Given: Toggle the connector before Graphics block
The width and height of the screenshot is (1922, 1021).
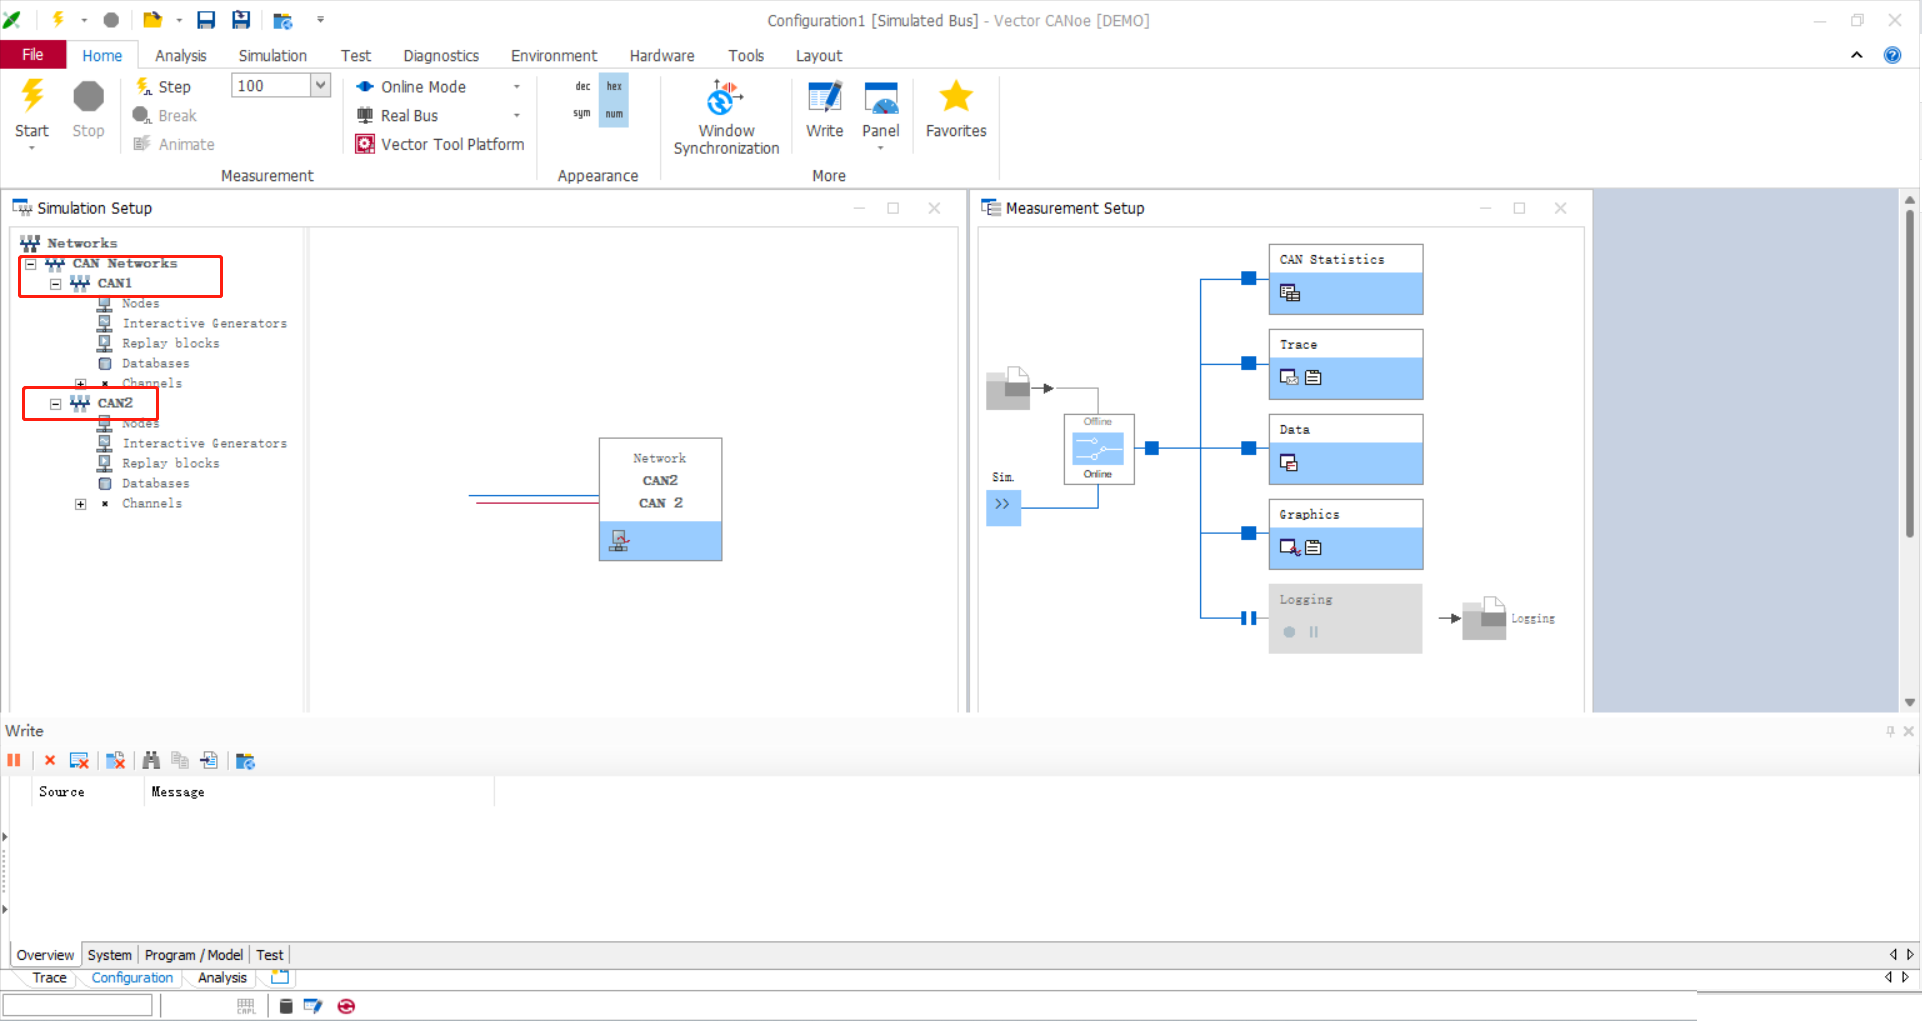Looking at the screenshot, I should (x=1248, y=533).
